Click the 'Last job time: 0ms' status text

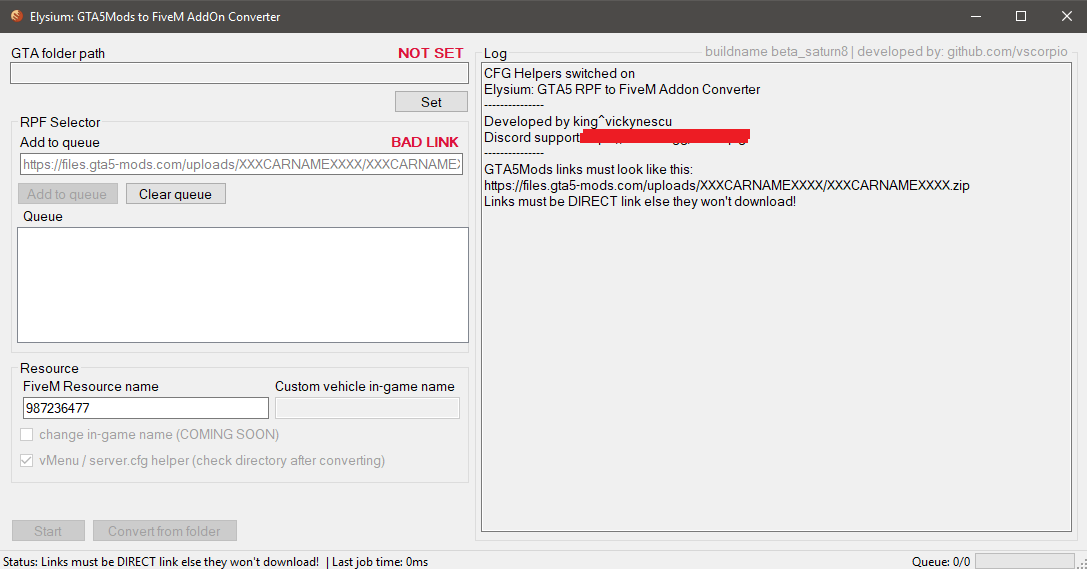point(380,562)
